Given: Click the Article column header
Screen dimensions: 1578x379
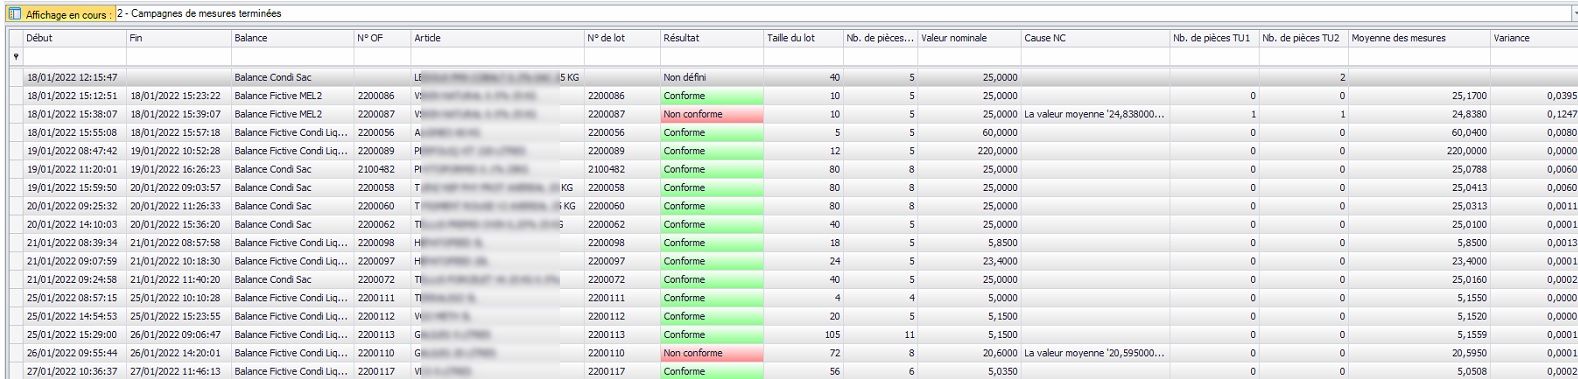Looking at the screenshot, I should tap(498, 38).
